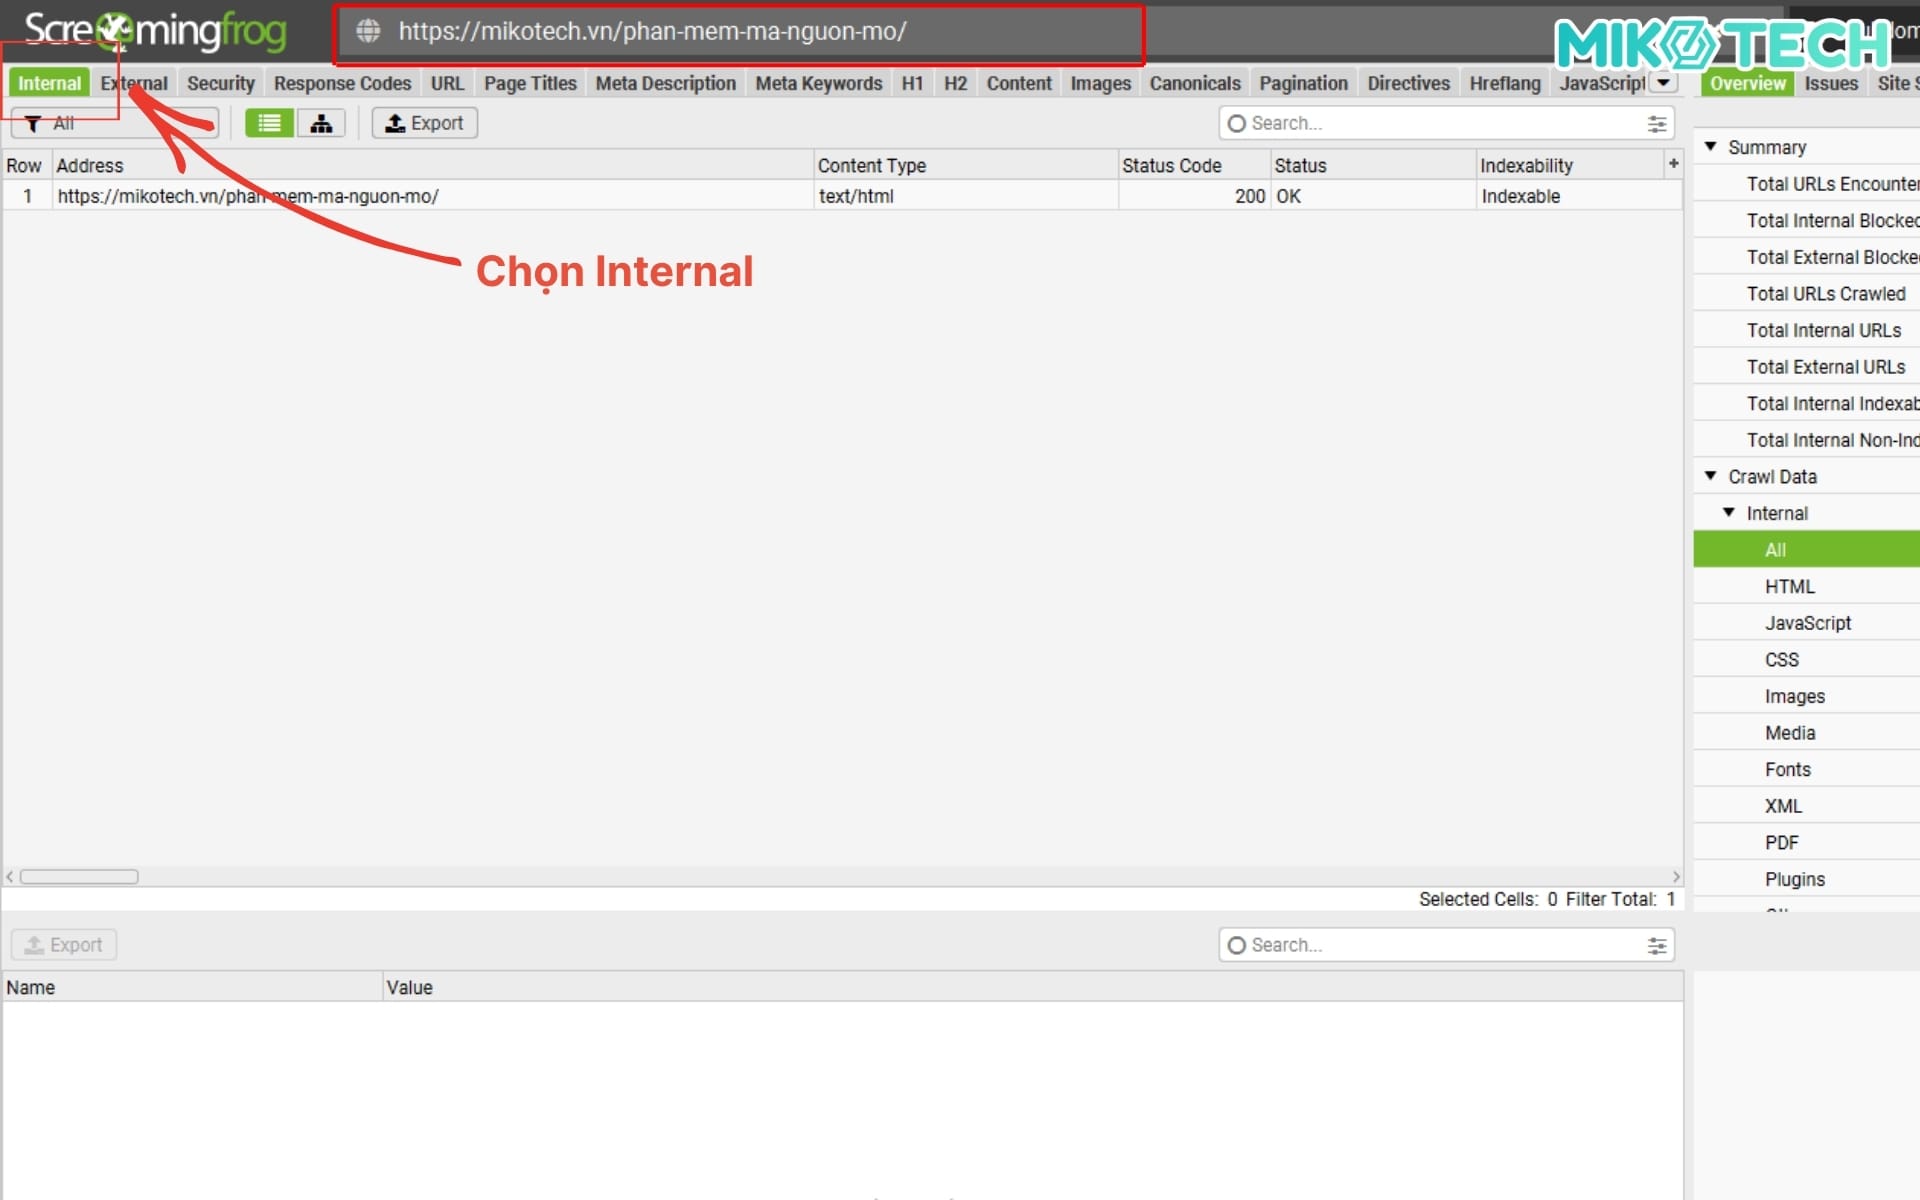Screen dimensions: 1920x1200
Task: Collapse the Crawl Data section
Action: click(x=1710, y=476)
